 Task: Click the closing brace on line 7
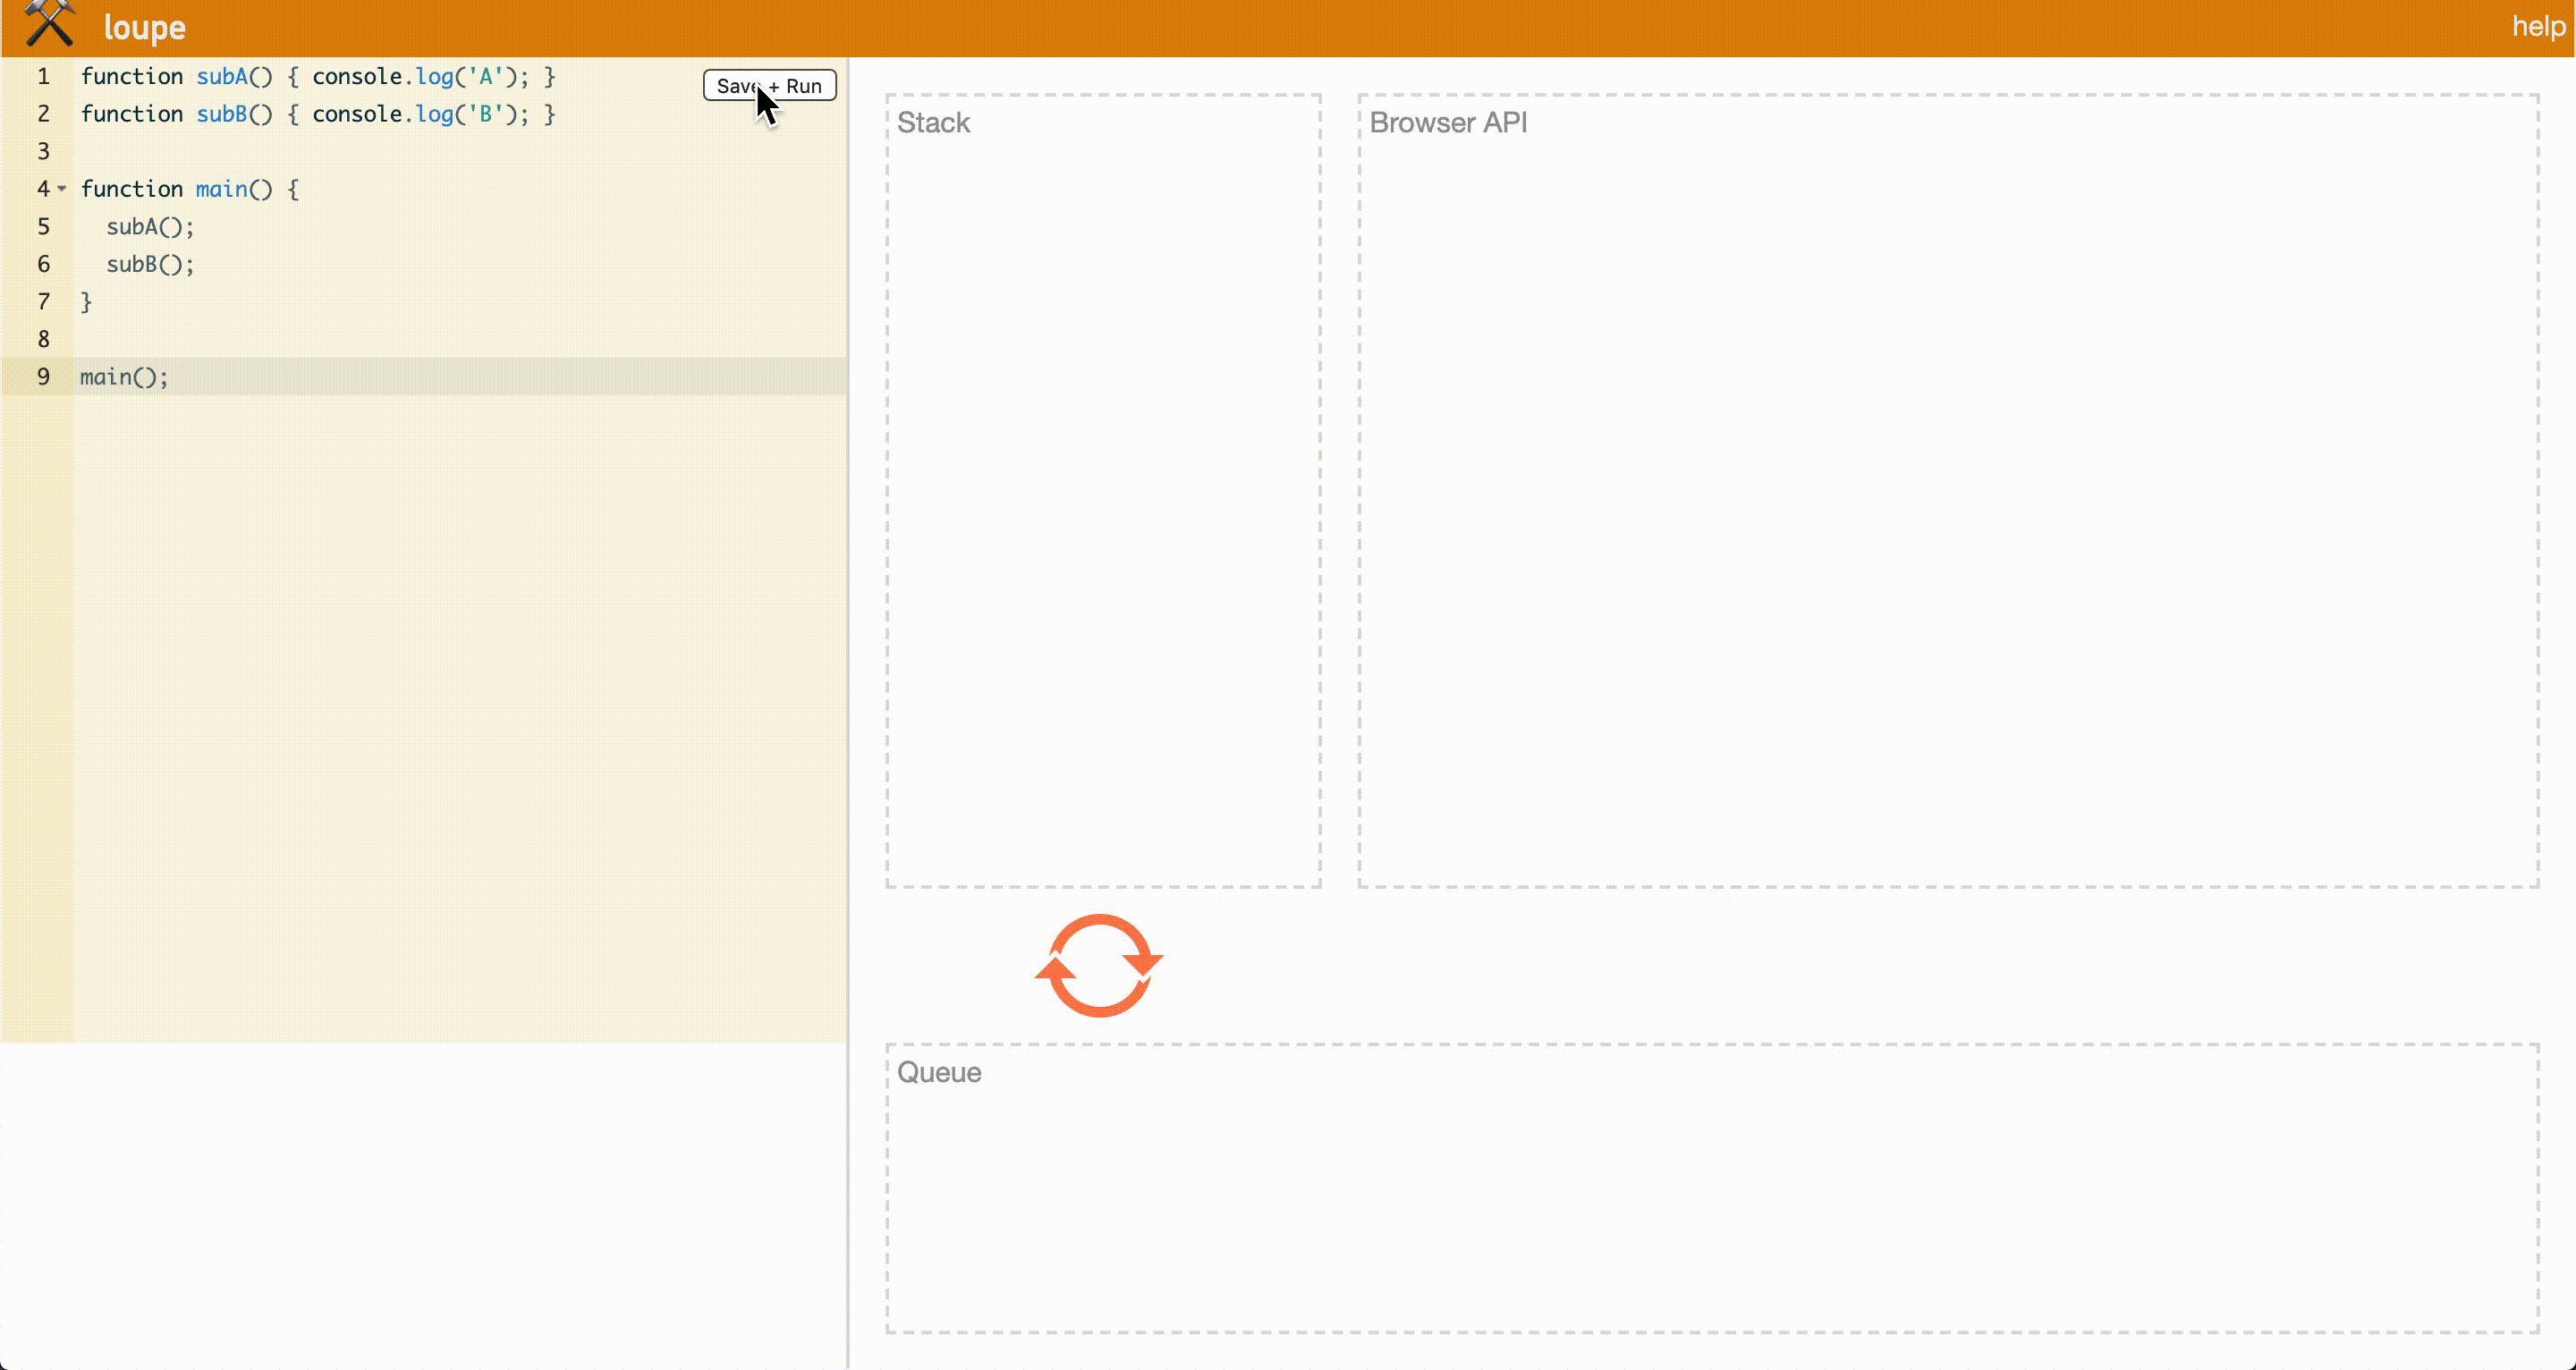[x=86, y=302]
